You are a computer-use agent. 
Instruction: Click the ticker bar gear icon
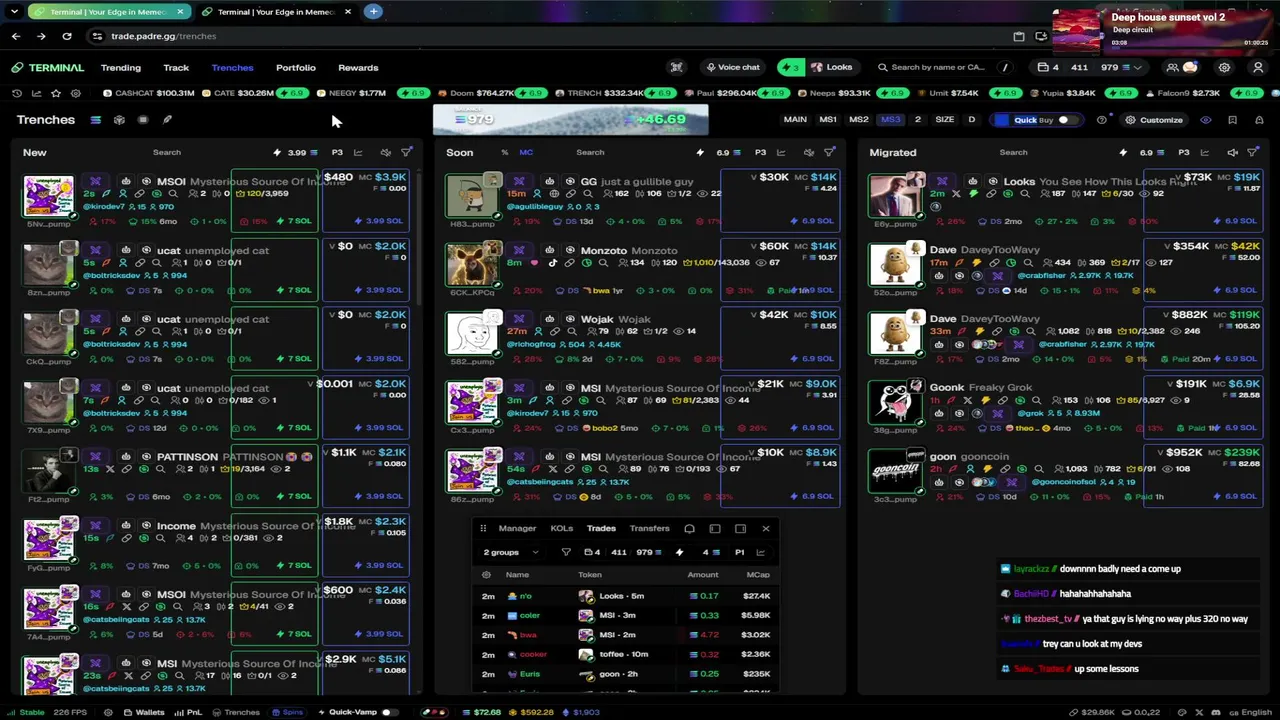pos(75,93)
